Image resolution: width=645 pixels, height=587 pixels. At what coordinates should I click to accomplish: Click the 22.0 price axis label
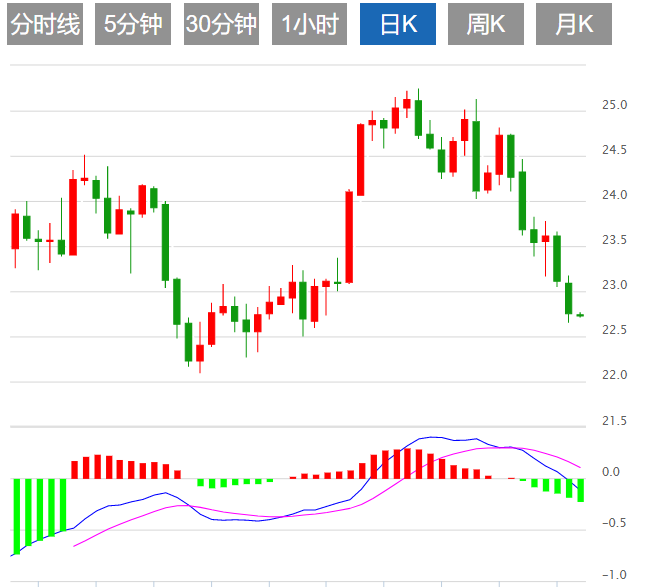pyautogui.click(x=614, y=375)
